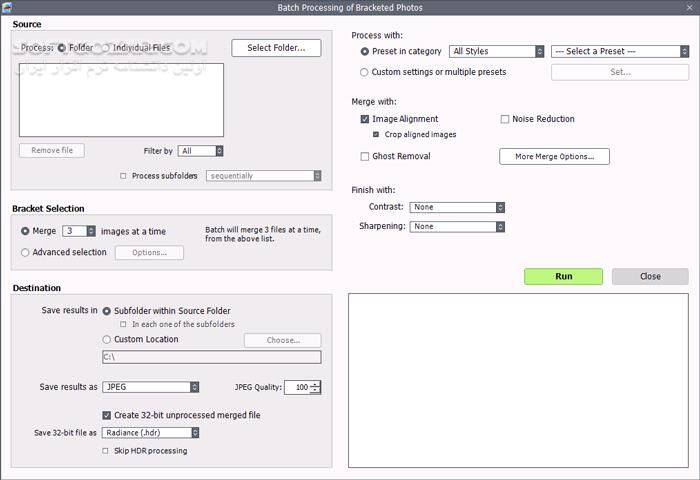Choose Custom settings or multiple presets
Image resolution: width=700 pixels, height=480 pixels.
(364, 72)
